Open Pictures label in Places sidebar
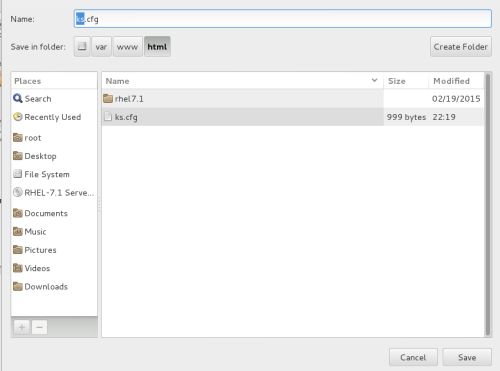This screenshot has height=371, width=500. tap(40, 250)
